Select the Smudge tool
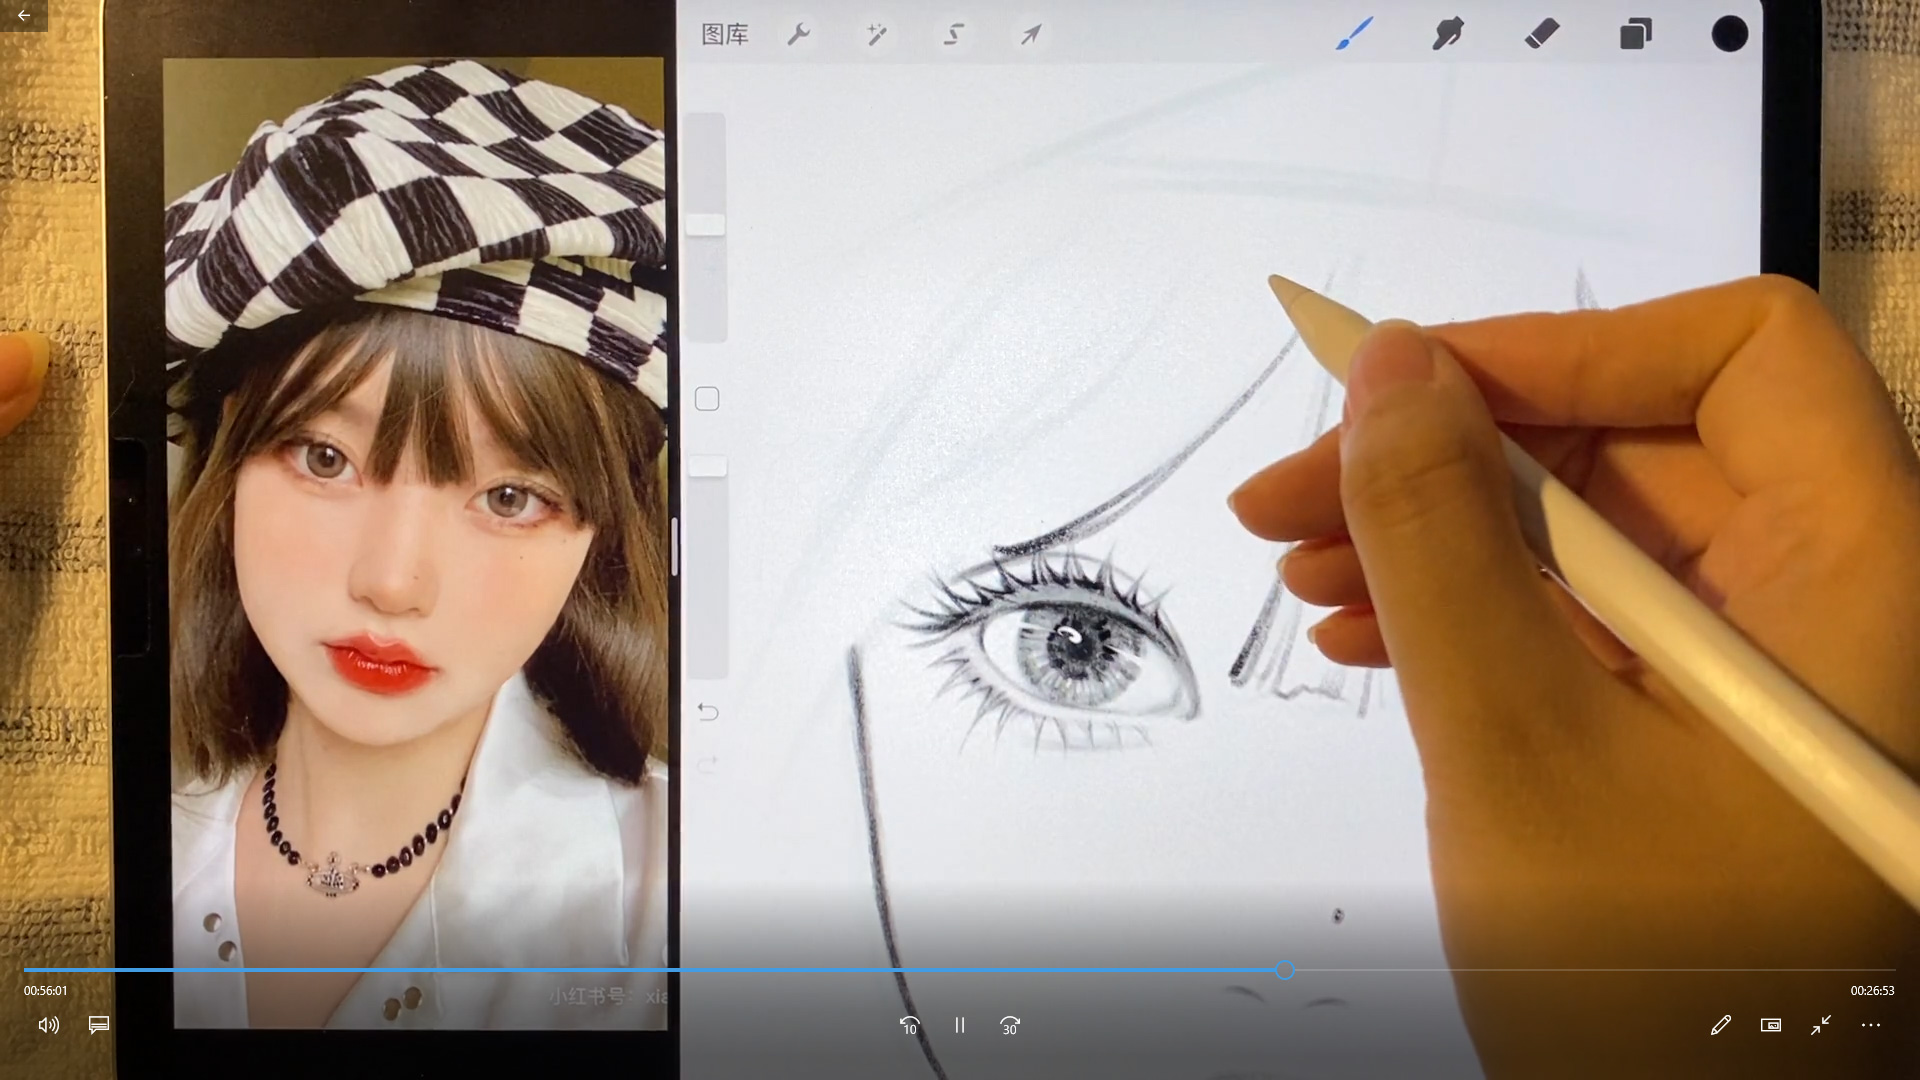Screen dimensions: 1920x1080 click(1448, 34)
